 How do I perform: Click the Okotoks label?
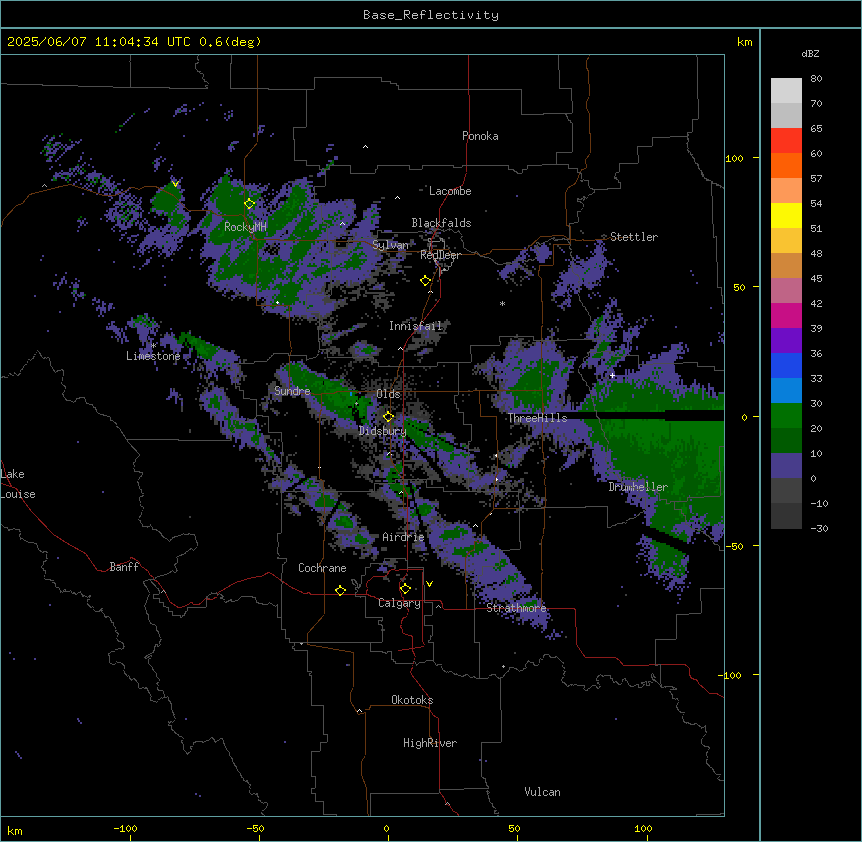(412, 700)
